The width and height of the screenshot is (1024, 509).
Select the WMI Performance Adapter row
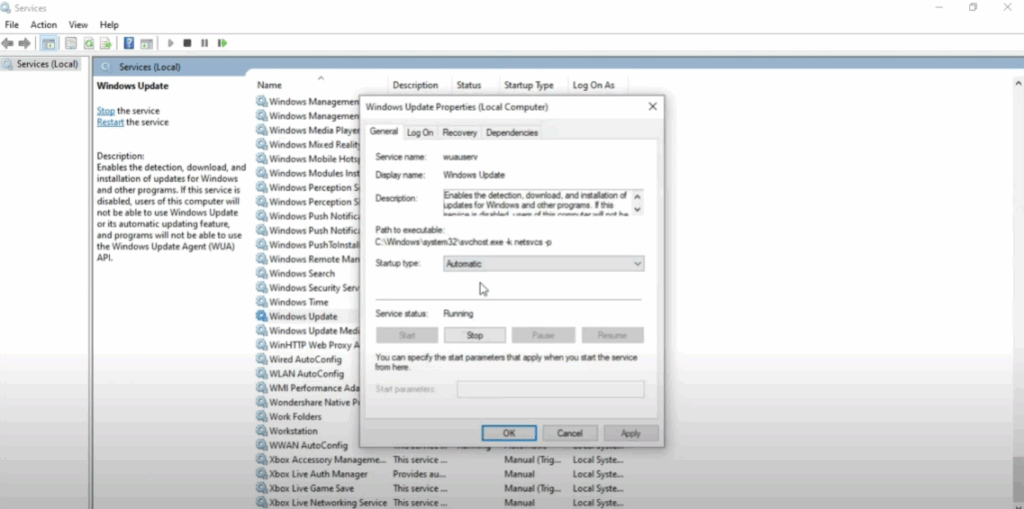(307, 388)
